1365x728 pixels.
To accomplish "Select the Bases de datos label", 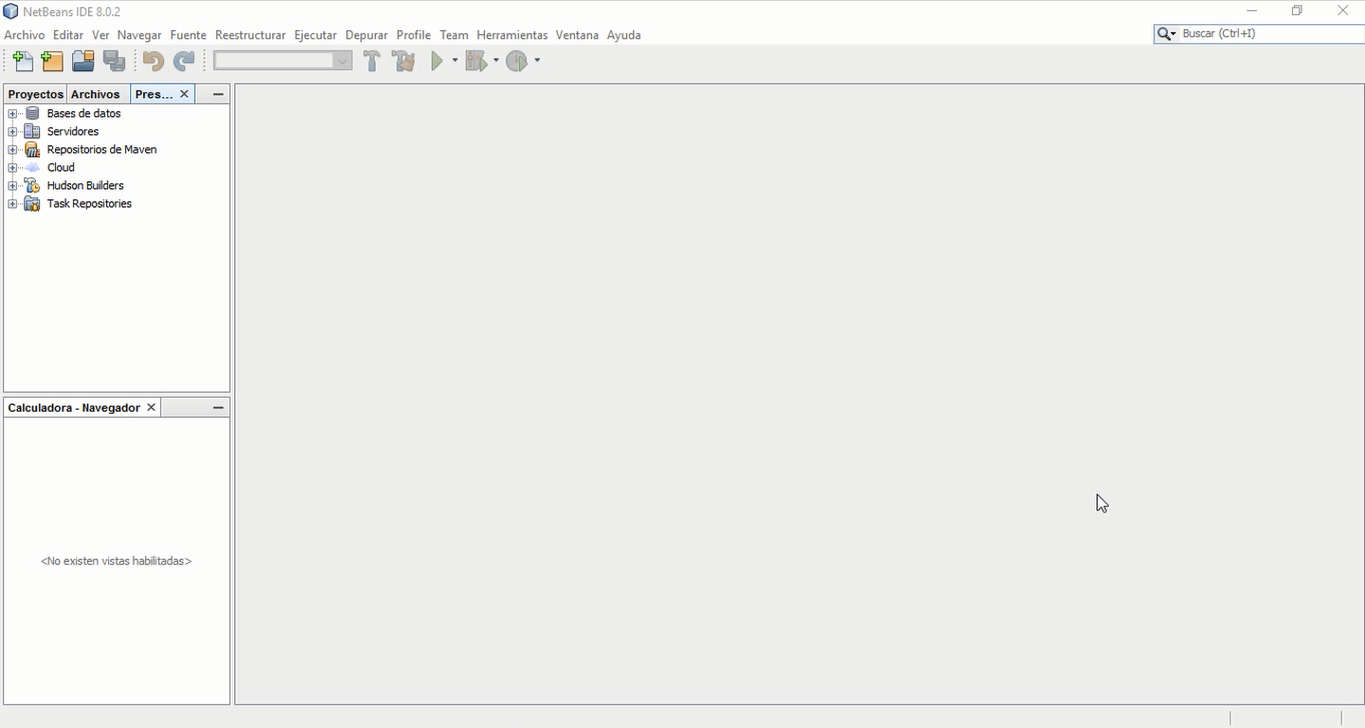I will [x=84, y=114].
